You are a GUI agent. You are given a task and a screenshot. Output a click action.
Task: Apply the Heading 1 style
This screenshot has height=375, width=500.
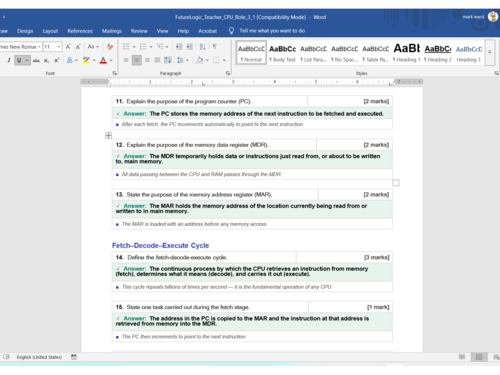point(406,52)
